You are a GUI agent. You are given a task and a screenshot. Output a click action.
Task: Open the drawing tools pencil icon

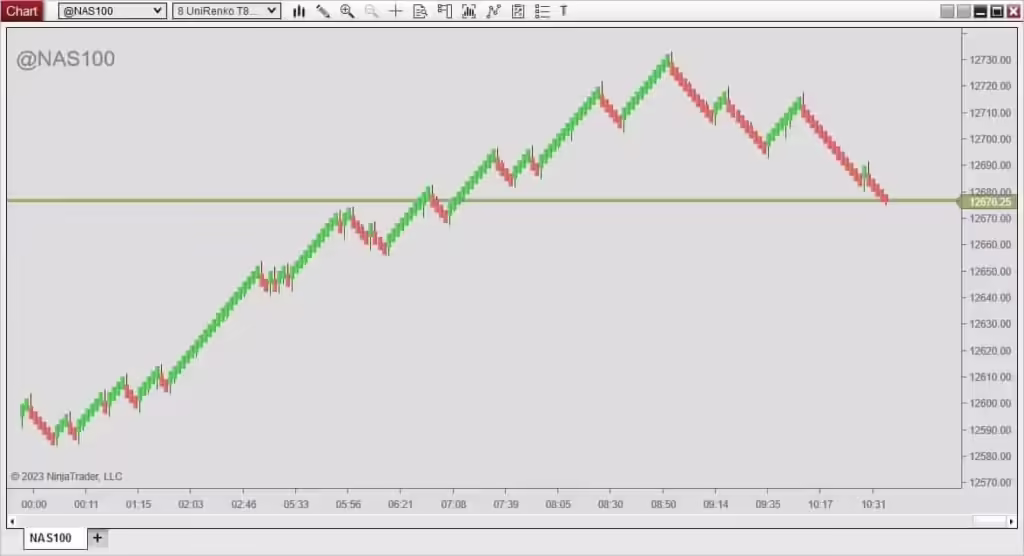[323, 11]
